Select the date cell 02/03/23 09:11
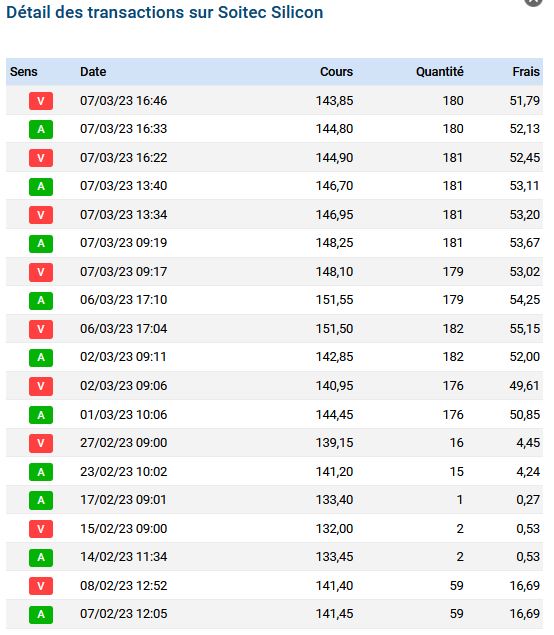 tap(123, 357)
